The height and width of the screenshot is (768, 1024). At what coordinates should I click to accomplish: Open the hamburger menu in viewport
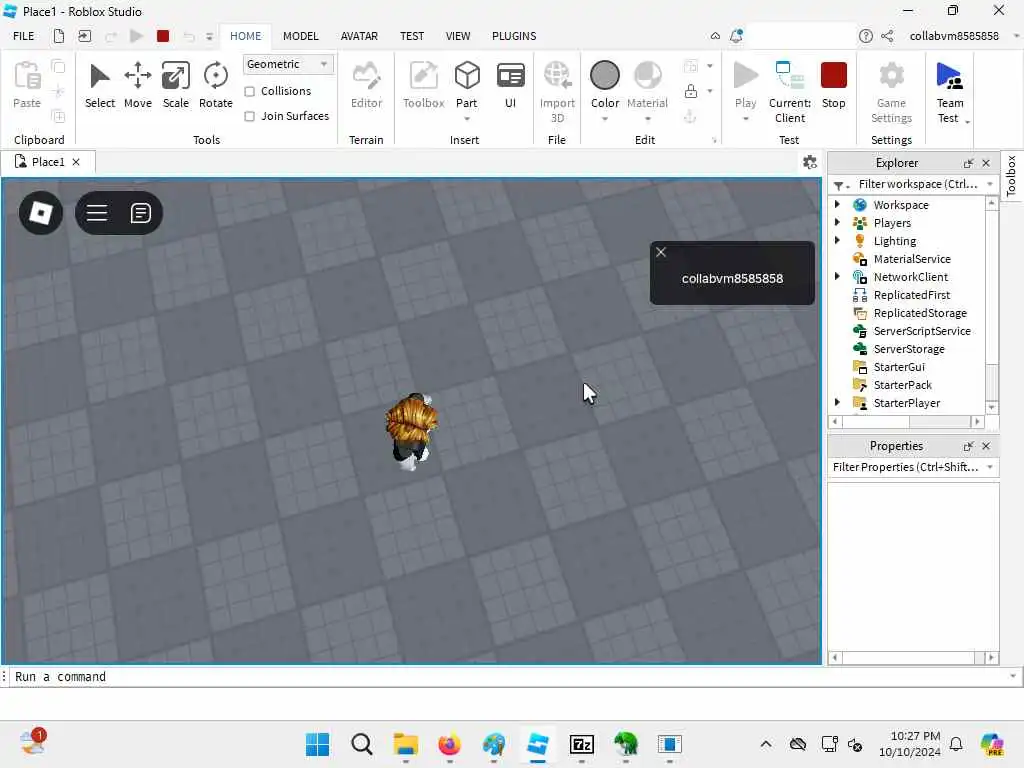tap(97, 213)
